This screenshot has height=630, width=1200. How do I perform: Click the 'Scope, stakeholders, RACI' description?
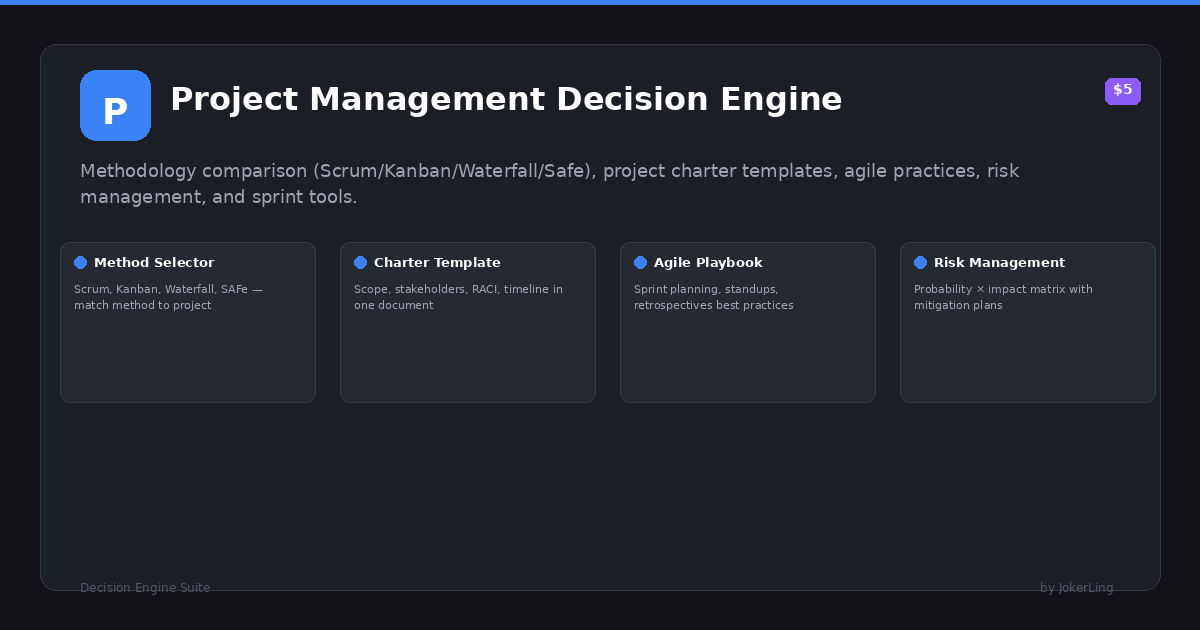[x=458, y=297]
